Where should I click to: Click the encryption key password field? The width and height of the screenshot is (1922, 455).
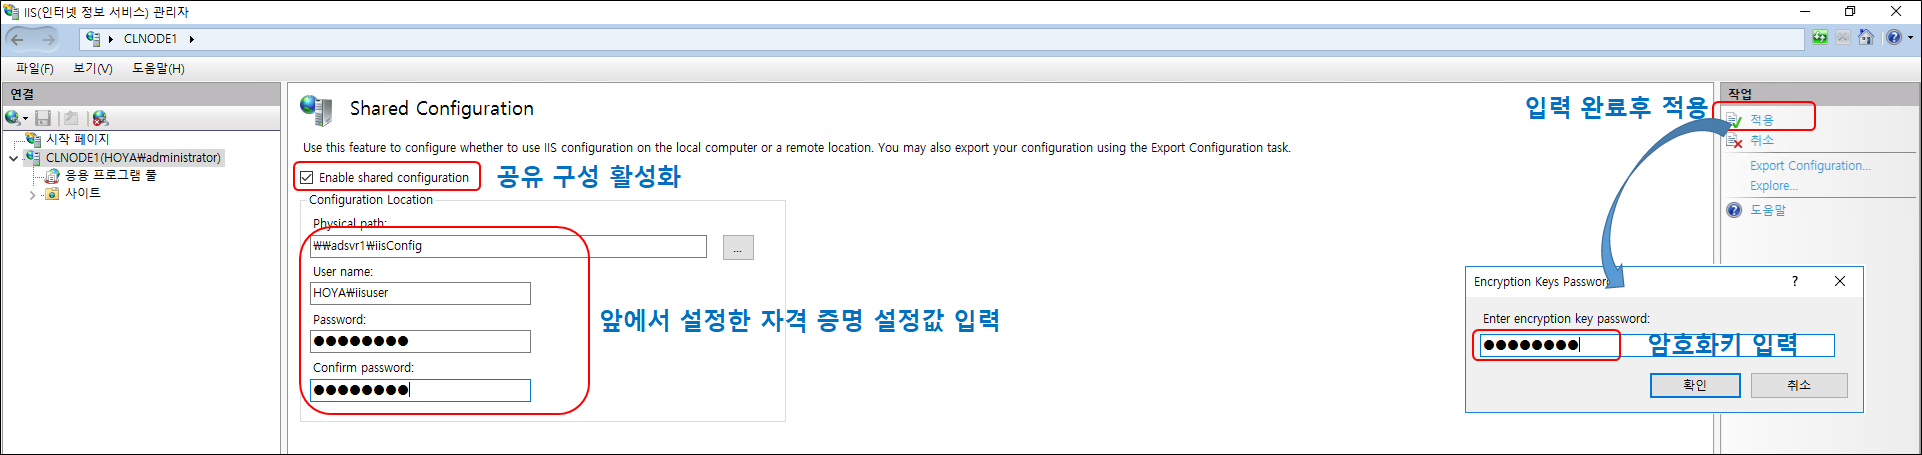click(x=1655, y=346)
